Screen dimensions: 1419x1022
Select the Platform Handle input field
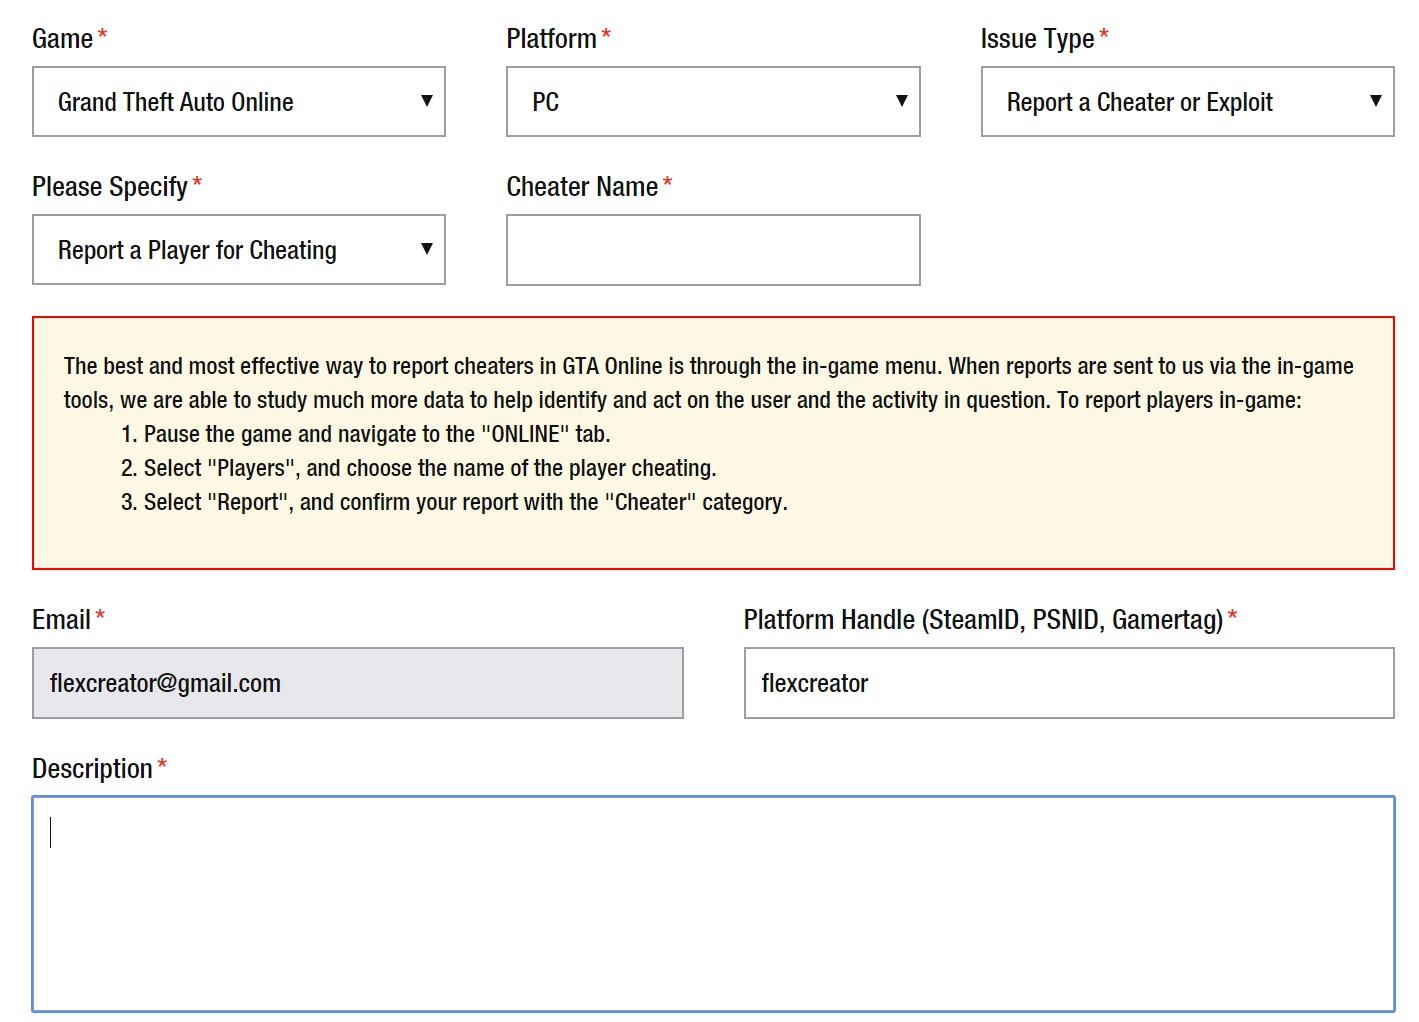[x=1068, y=683]
